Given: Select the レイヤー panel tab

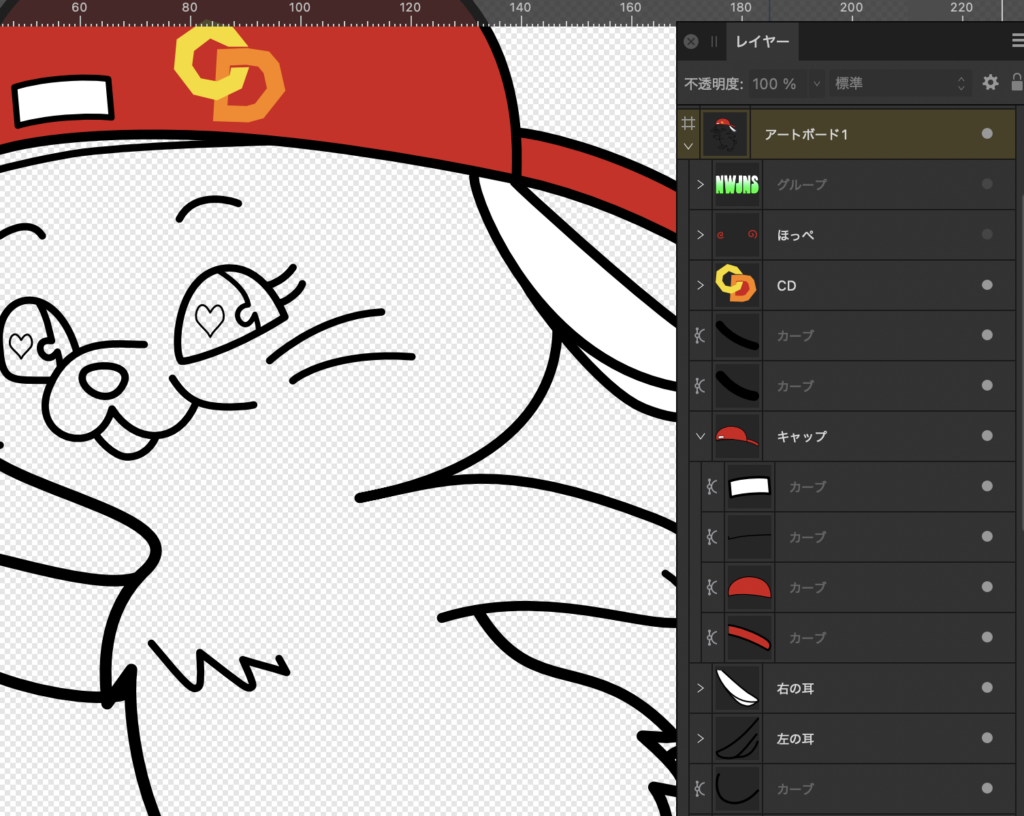Looking at the screenshot, I should pyautogui.click(x=762, y=42).
